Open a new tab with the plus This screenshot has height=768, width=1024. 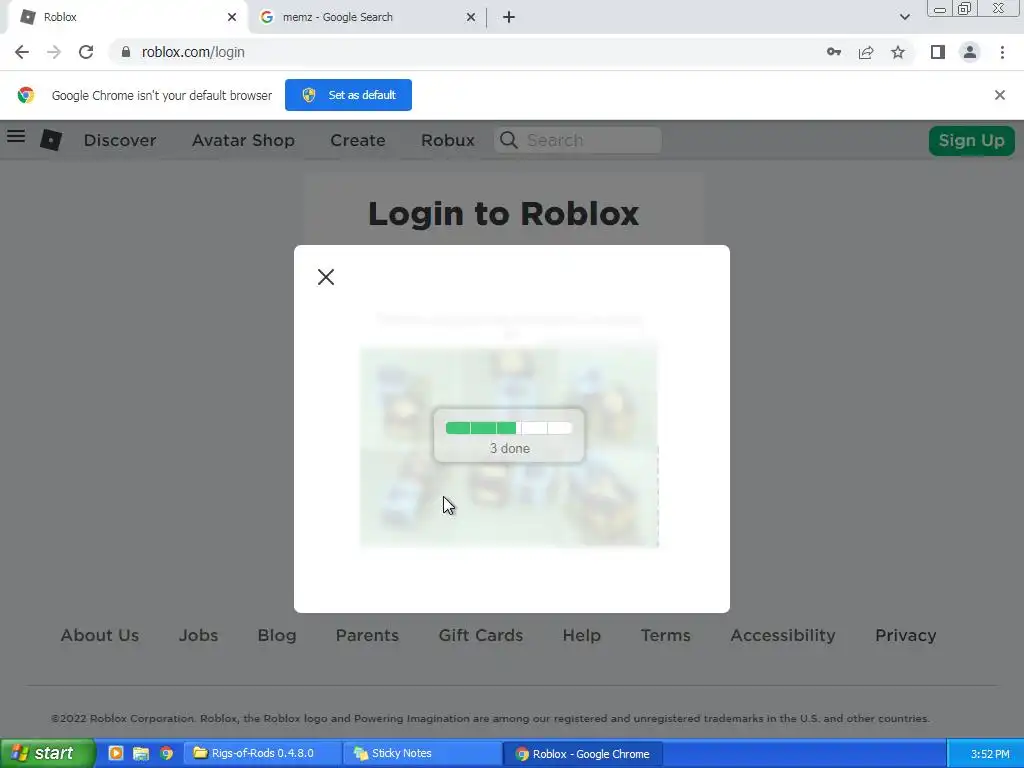coord(509,17)
